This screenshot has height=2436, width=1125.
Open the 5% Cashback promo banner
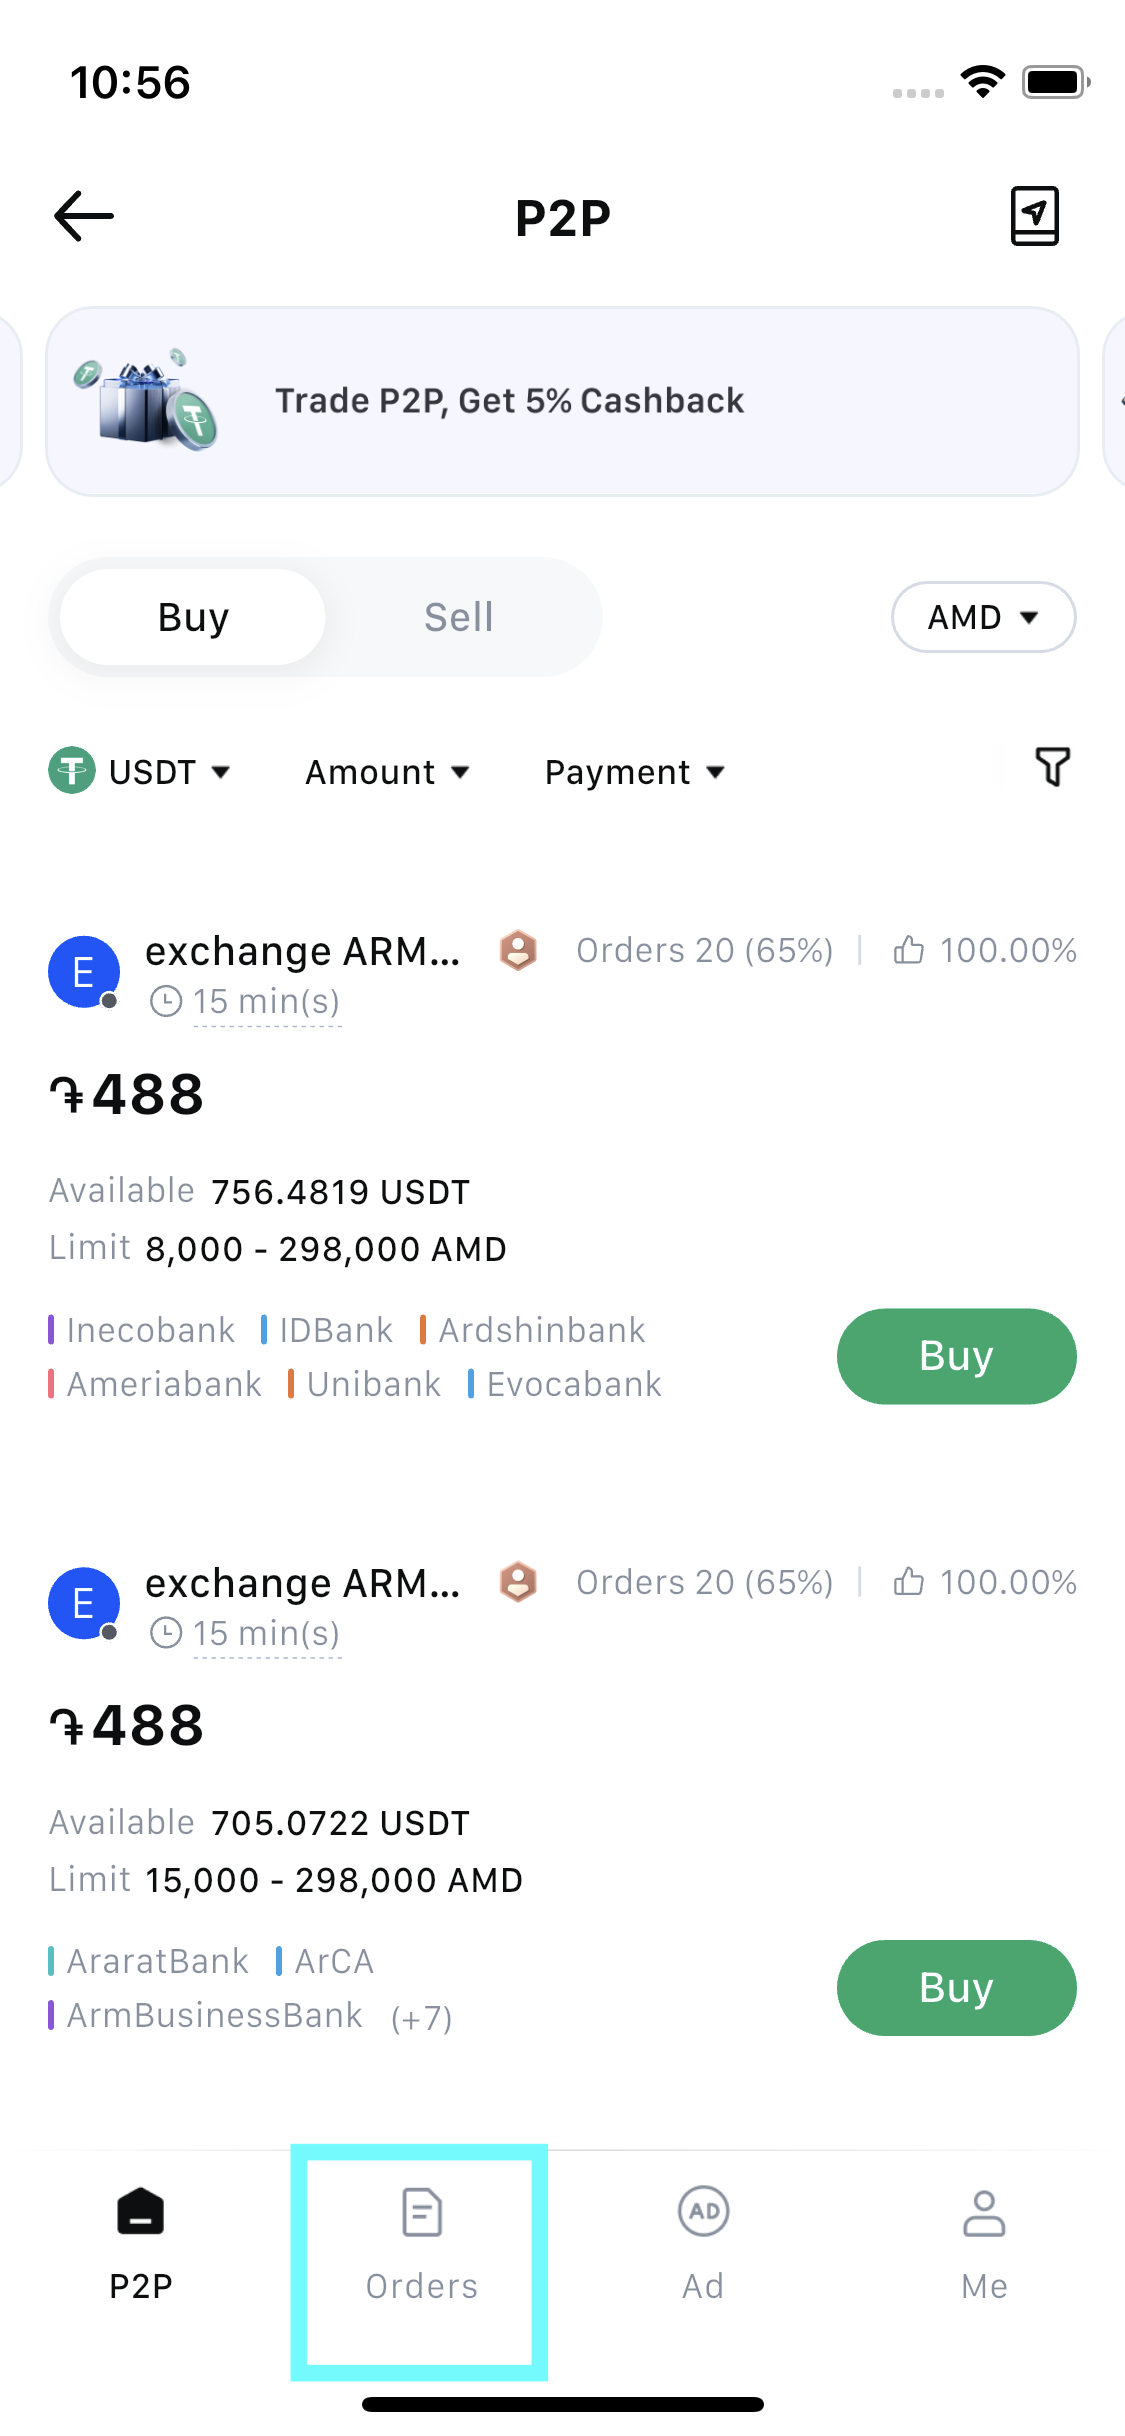point(562,401)
